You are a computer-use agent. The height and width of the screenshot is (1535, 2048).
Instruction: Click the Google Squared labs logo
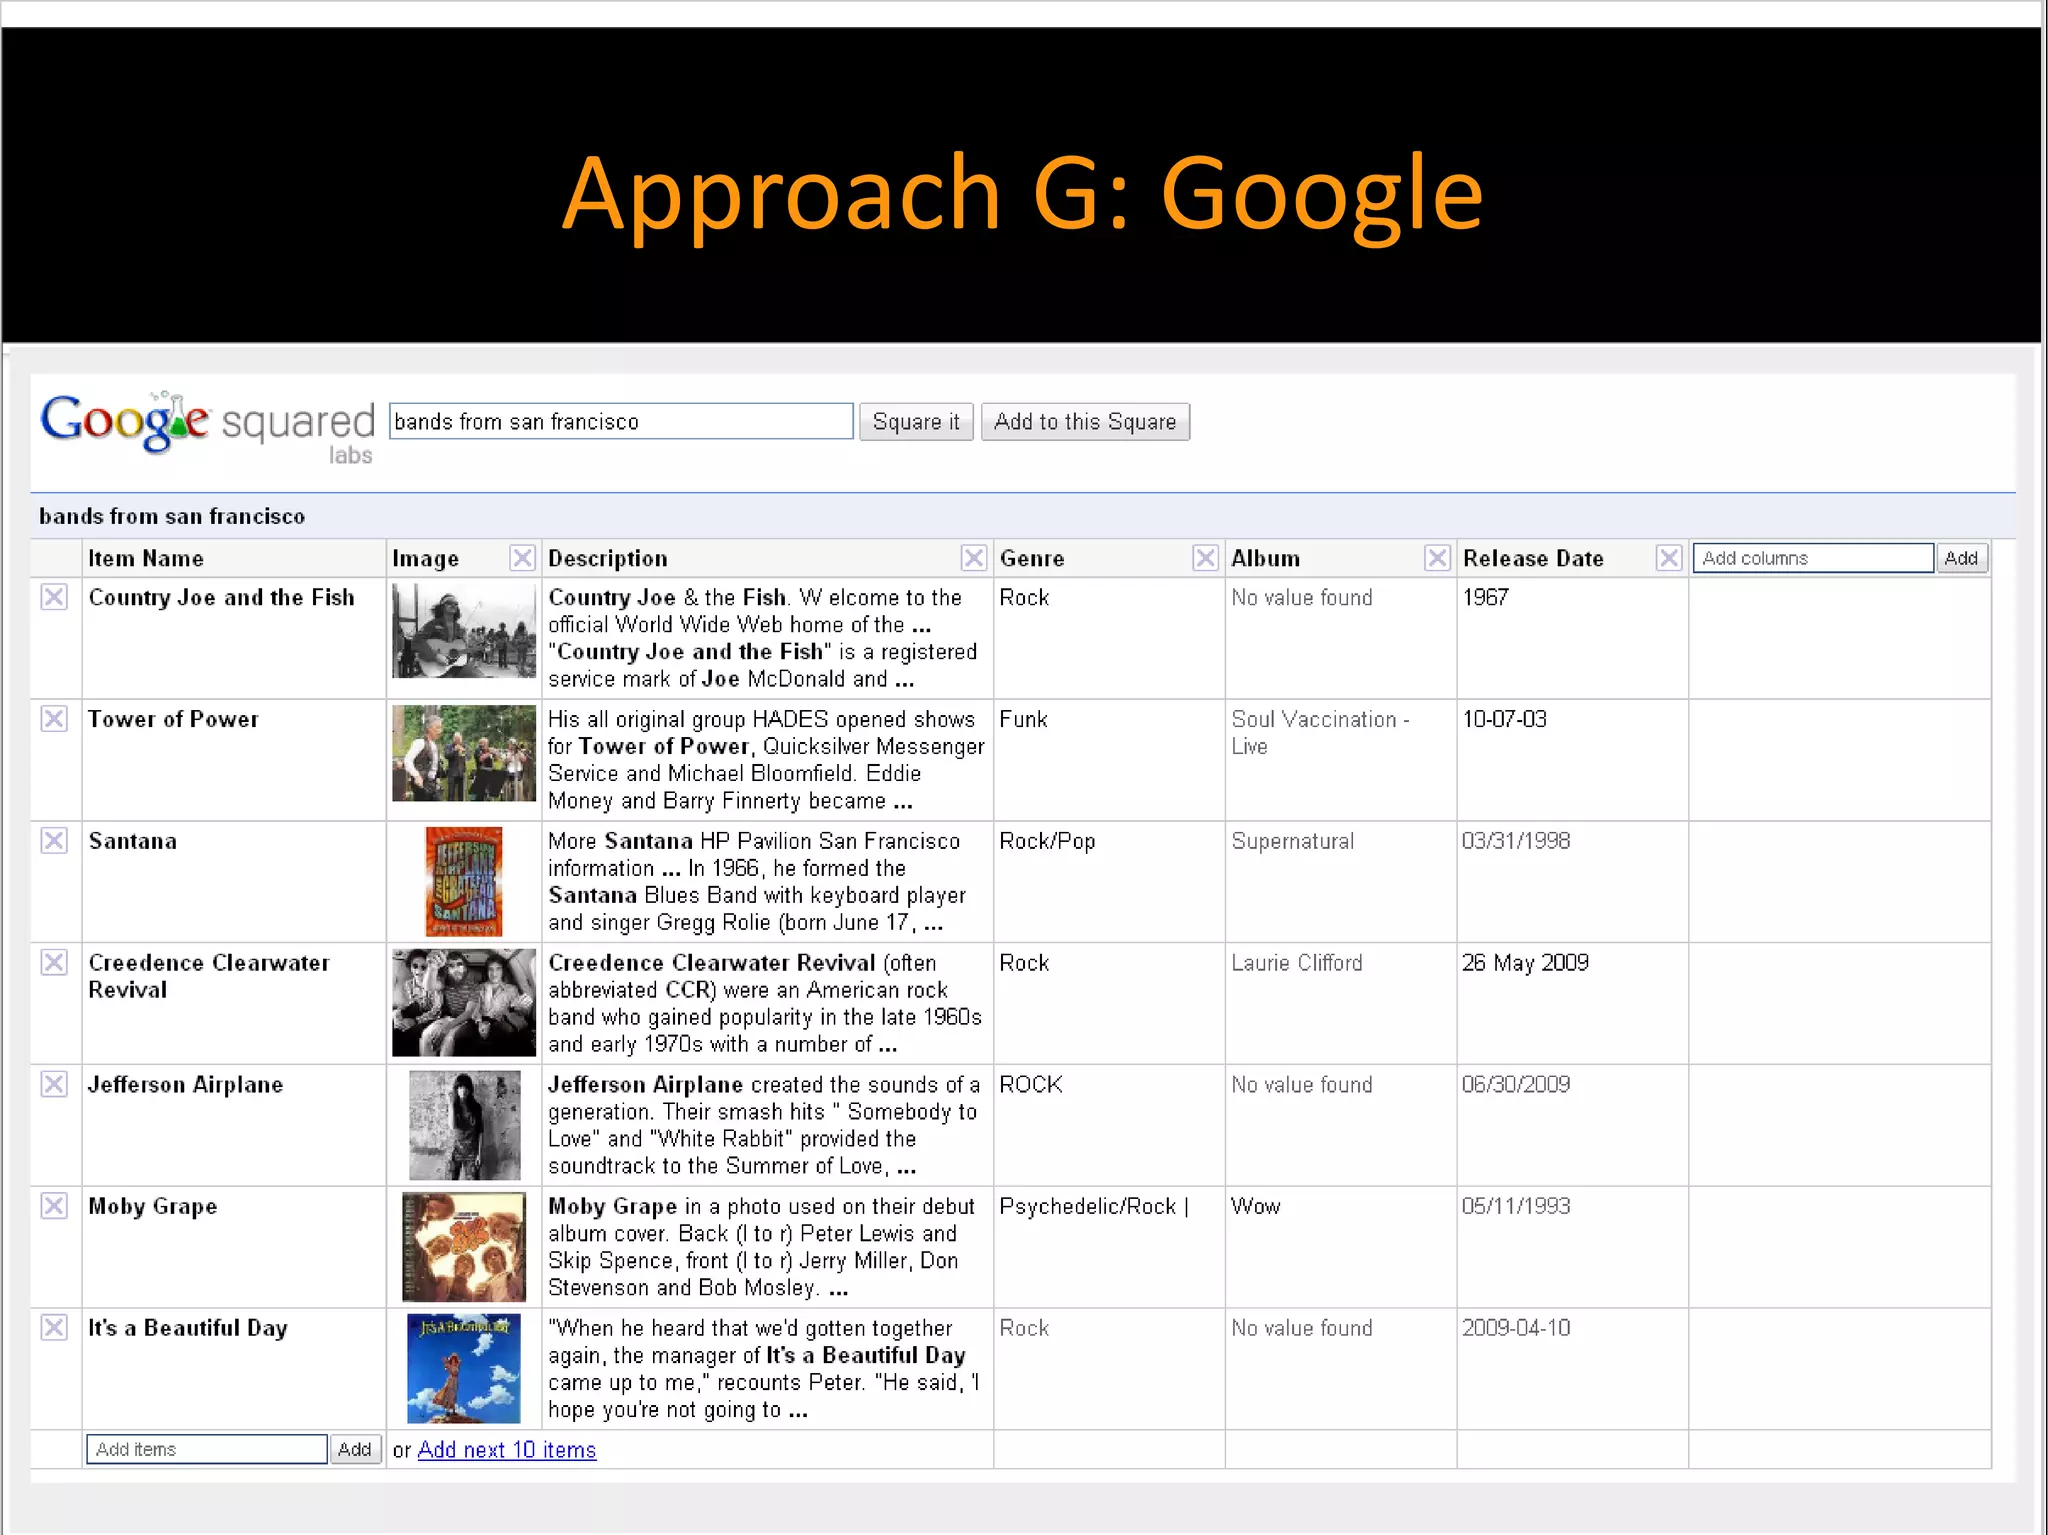207,428
